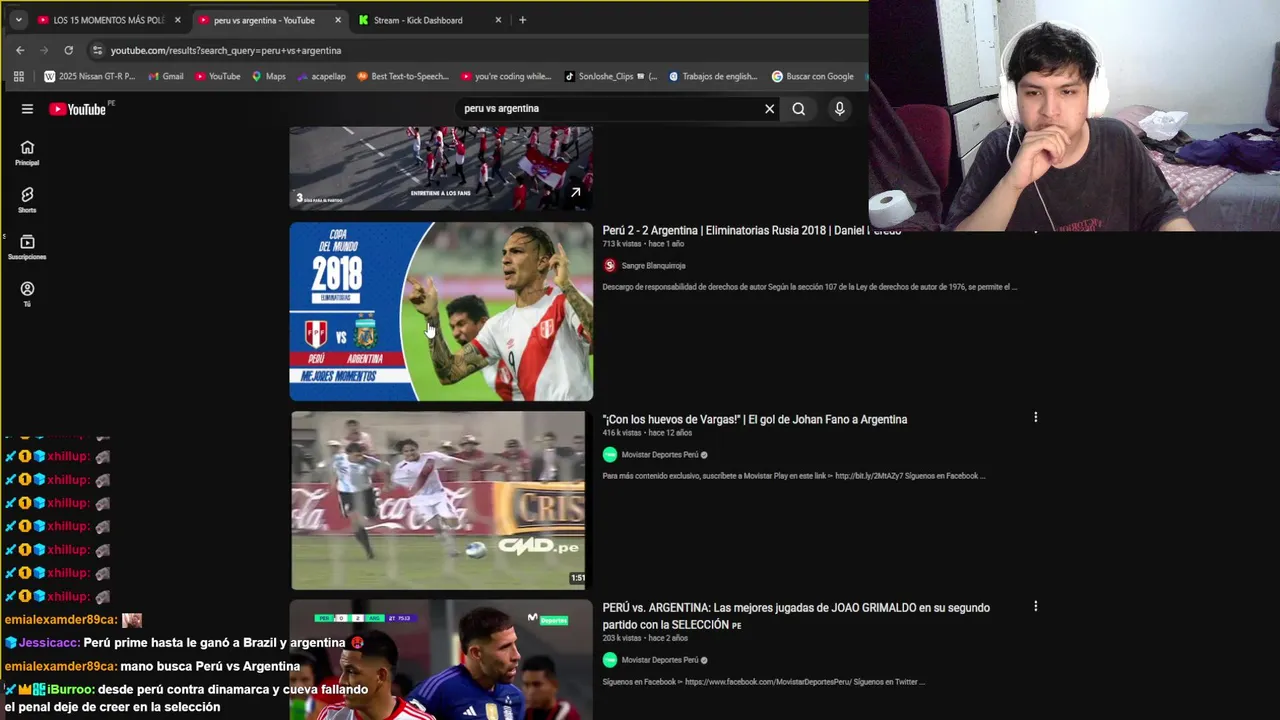Open Movistar avatar next to Grimaldo video
Viewport: 1280px width, 720px height.
click(610, 660)
